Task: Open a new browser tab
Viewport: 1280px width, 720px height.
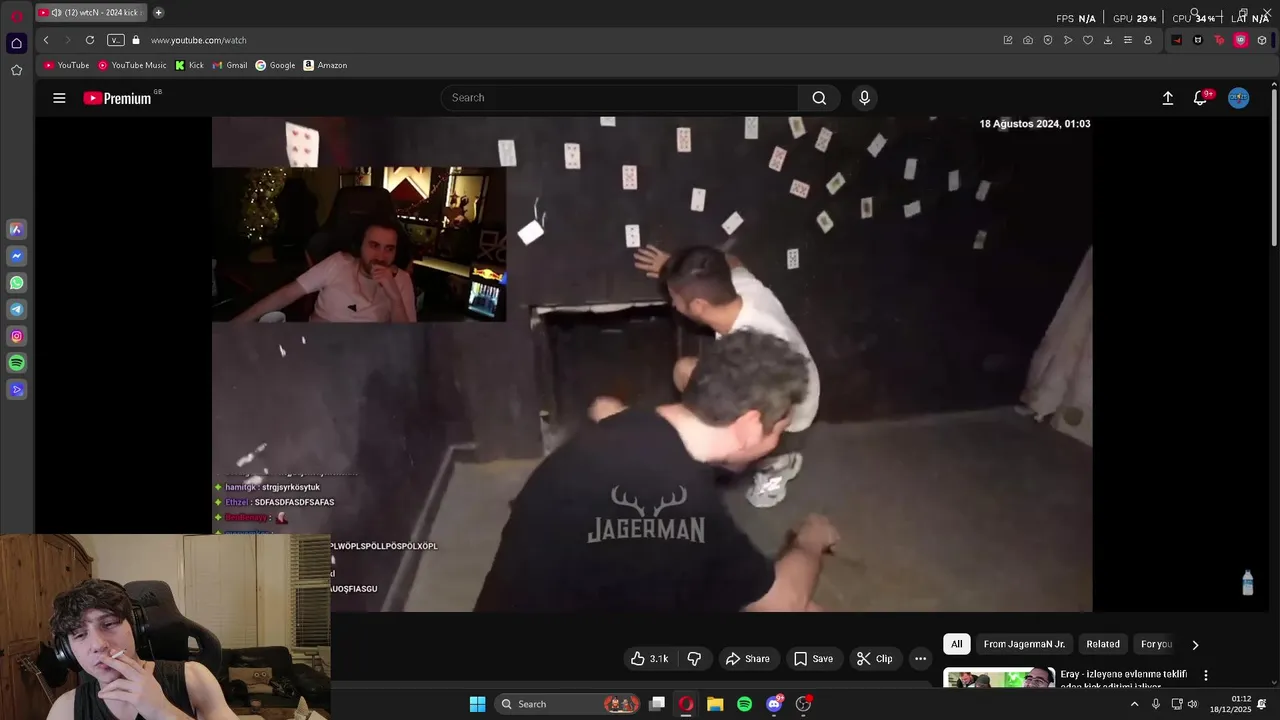Action: pos(158,13)
